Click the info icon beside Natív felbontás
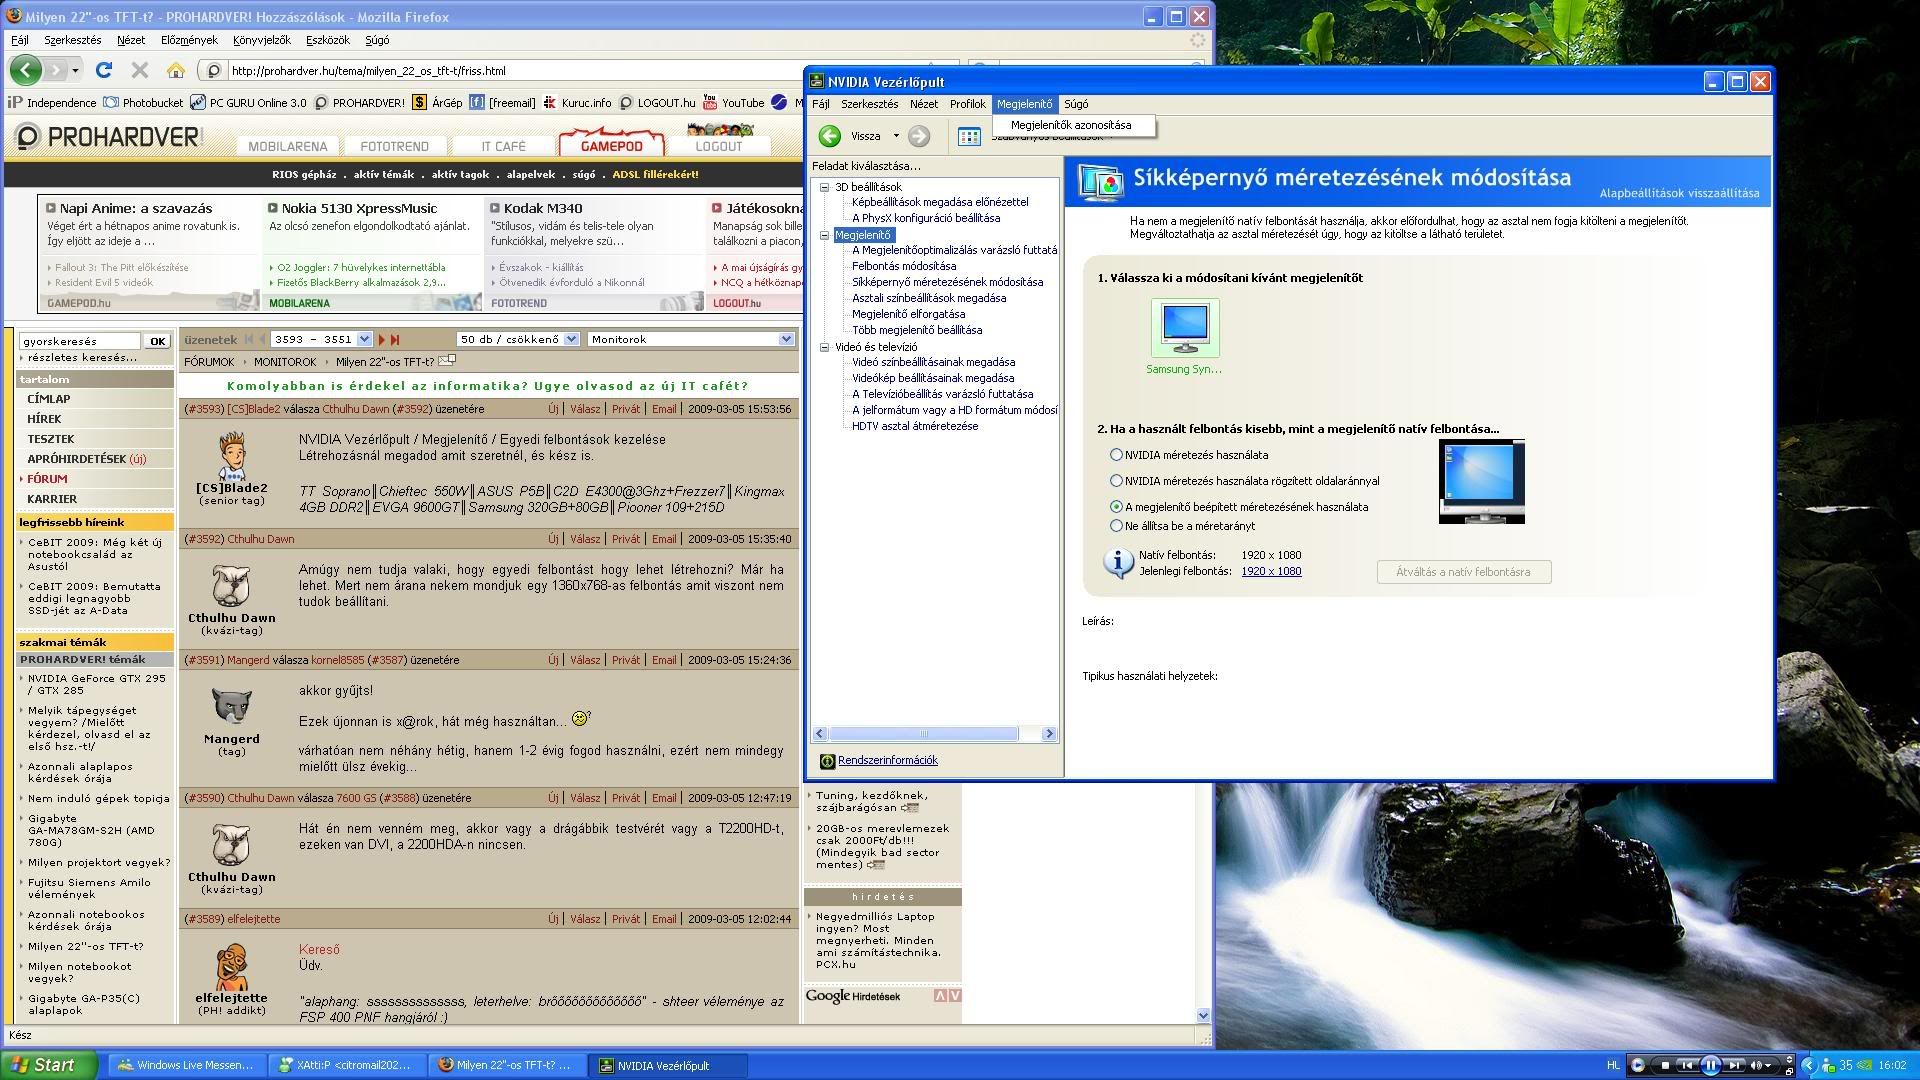The height and width of the screenshot is (1080, 1920). [1117, 562]
